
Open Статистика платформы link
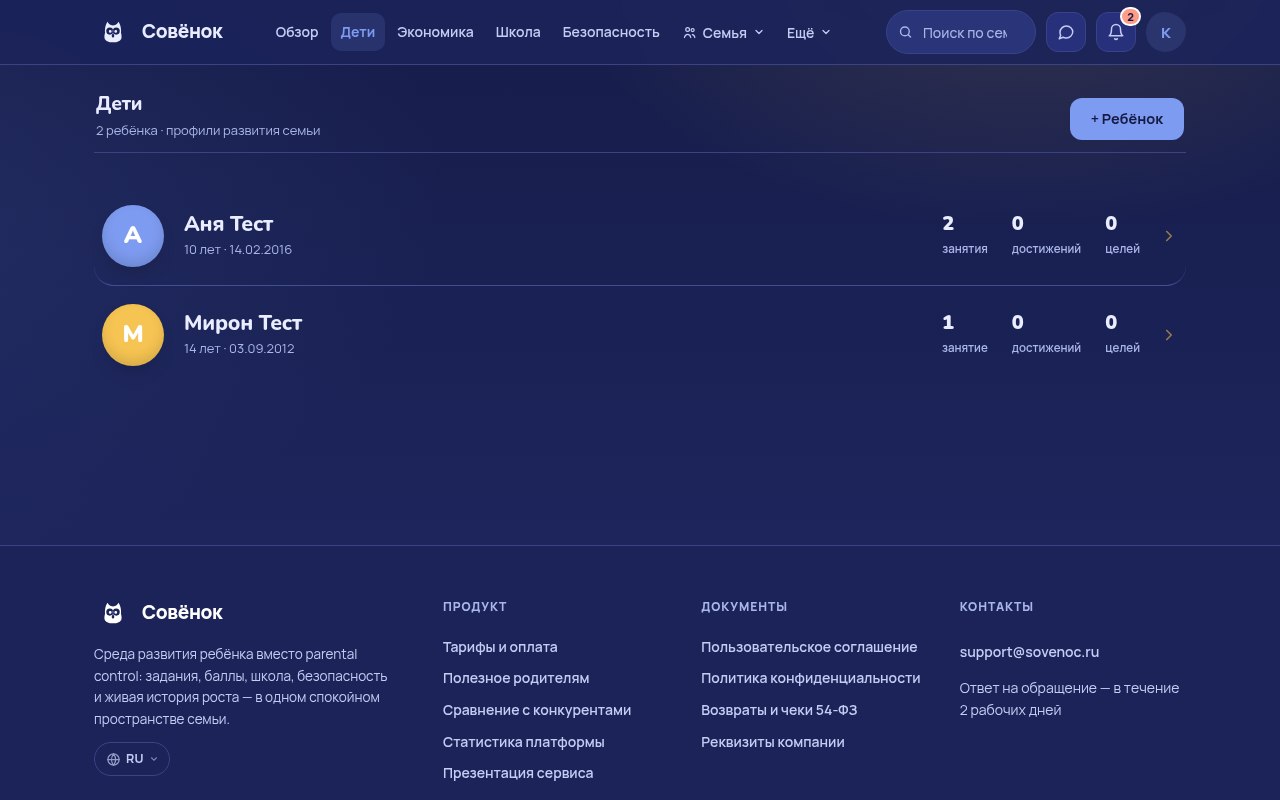(524, 742)
